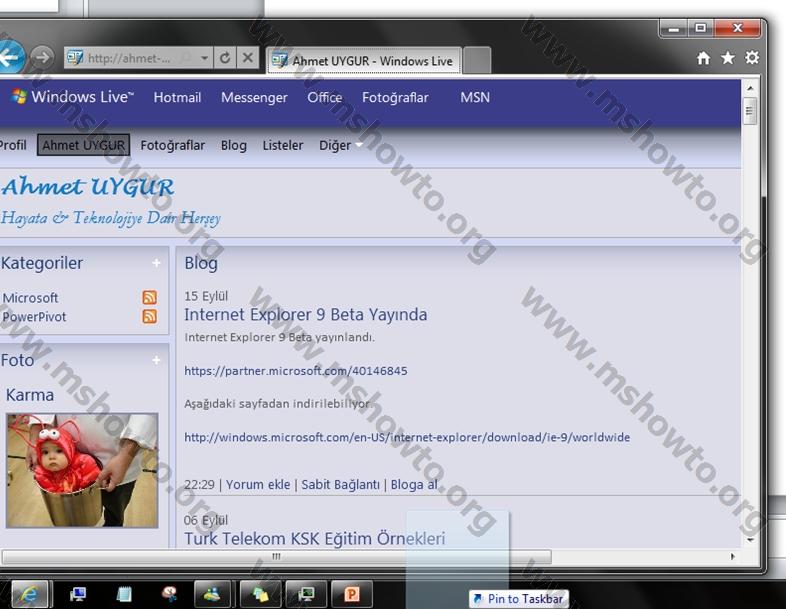
Task: Click the browser Forward arrow button
Action: point(42,57)
